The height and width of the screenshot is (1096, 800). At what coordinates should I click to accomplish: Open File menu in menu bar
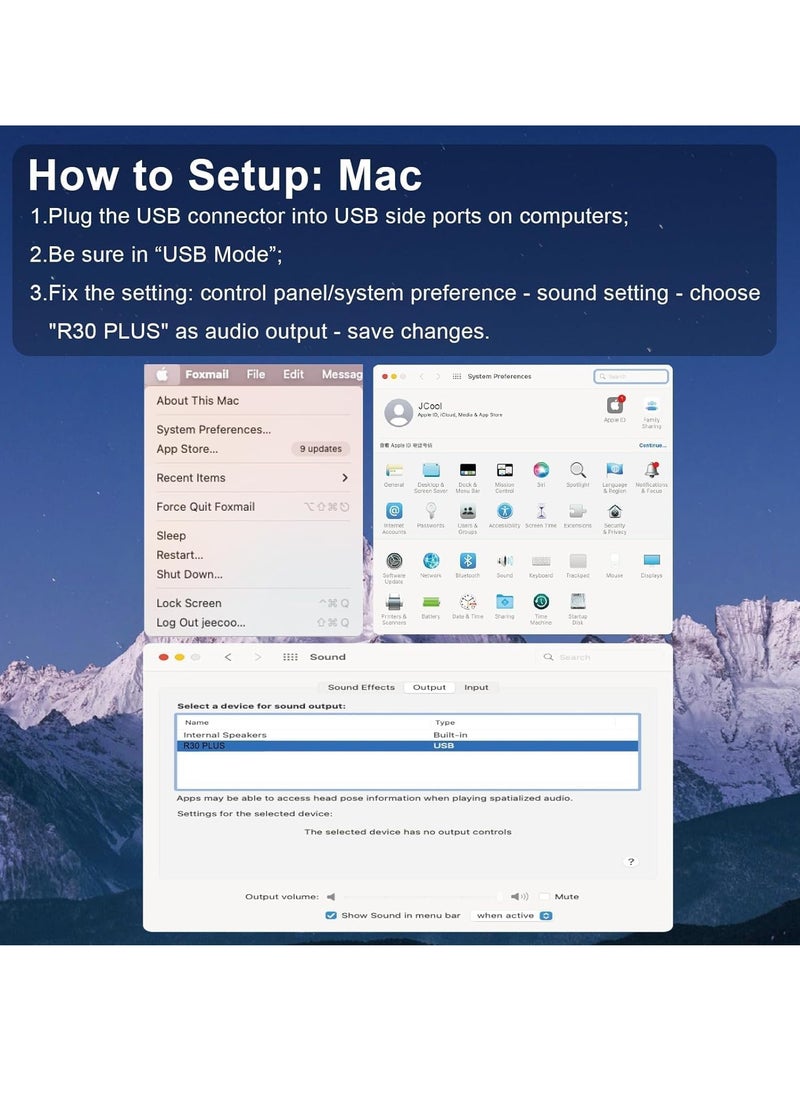click(x=256, y=375)
